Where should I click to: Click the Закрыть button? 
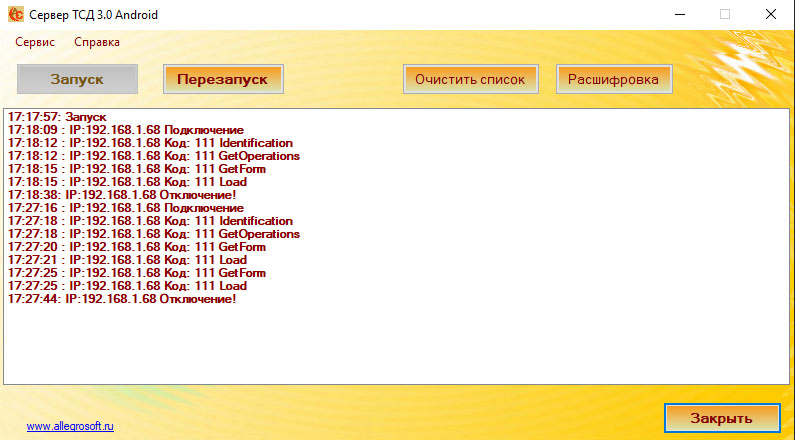click(722, 418)
